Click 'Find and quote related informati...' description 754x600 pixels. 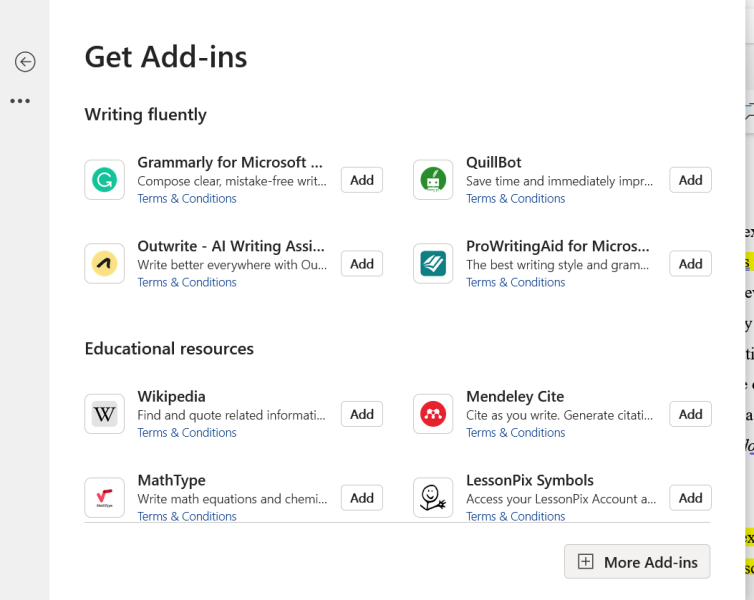[x=231, y=415]
